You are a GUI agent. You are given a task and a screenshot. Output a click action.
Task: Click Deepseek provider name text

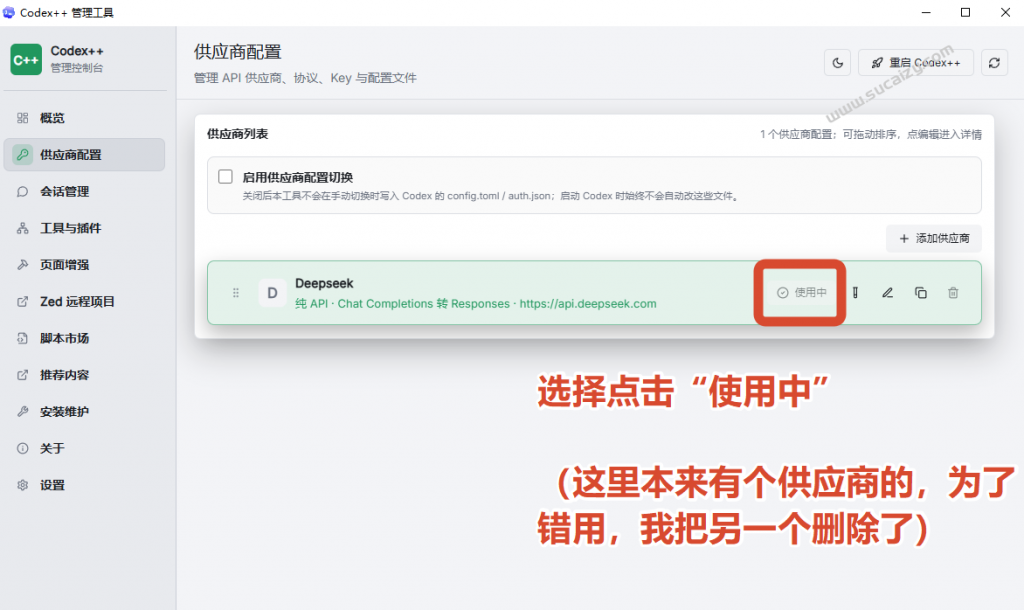[324, 283]
